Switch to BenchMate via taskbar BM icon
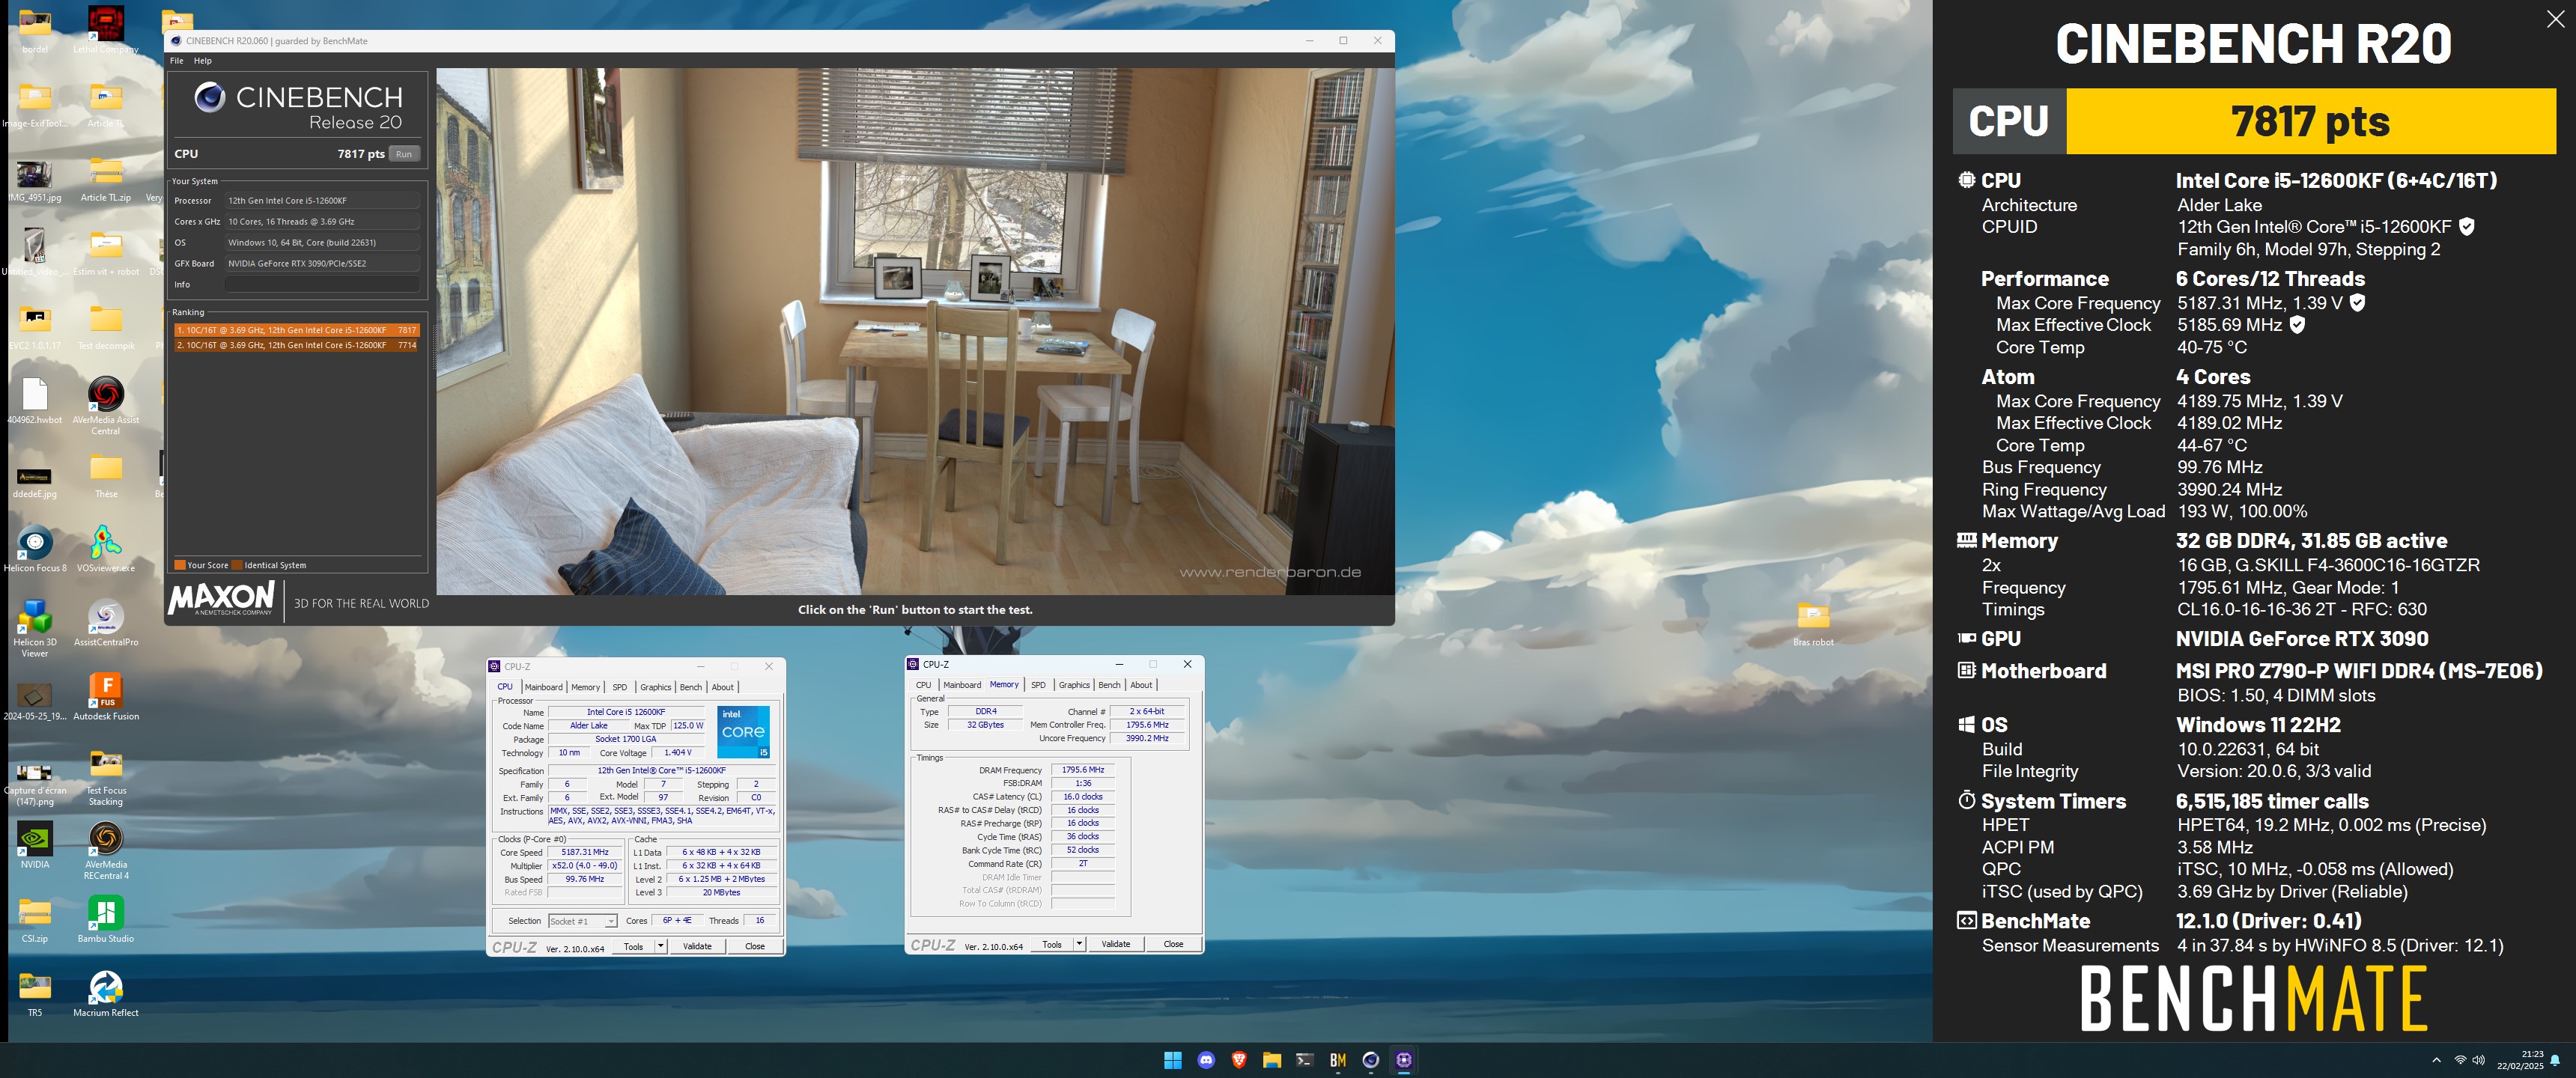2576x1078 pixels. [1338, 1060]
